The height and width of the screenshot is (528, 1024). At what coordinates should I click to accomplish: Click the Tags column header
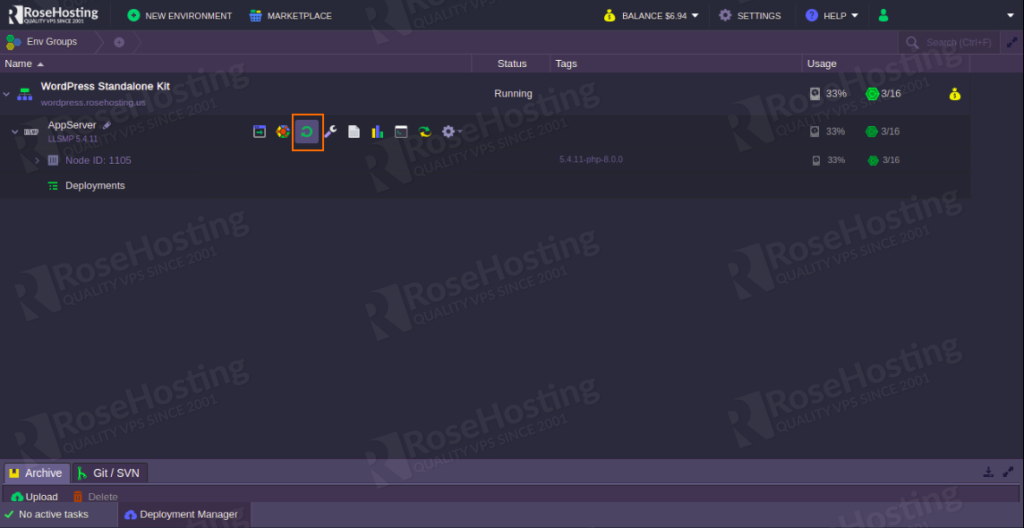pyautogui.click(x=566, y=64)
